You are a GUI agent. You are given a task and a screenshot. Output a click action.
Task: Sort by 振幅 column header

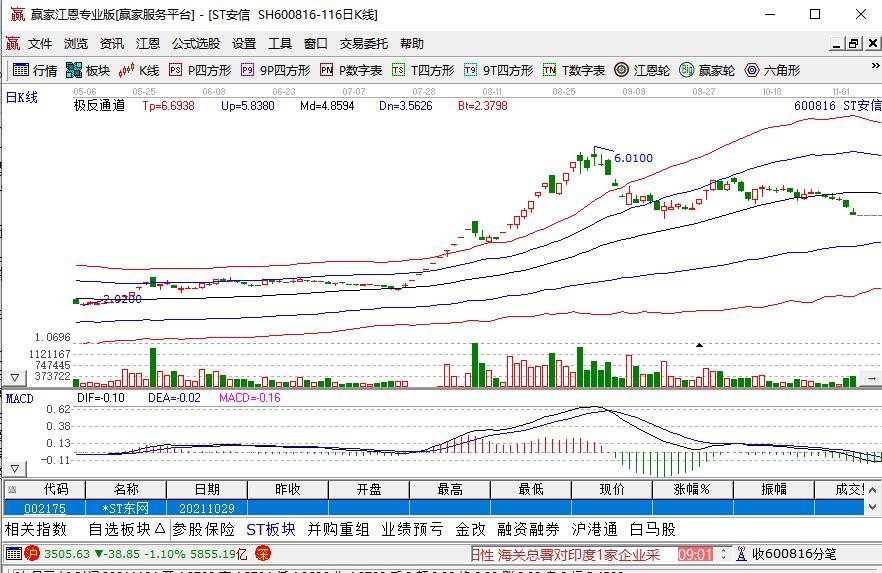click(773, 489)
